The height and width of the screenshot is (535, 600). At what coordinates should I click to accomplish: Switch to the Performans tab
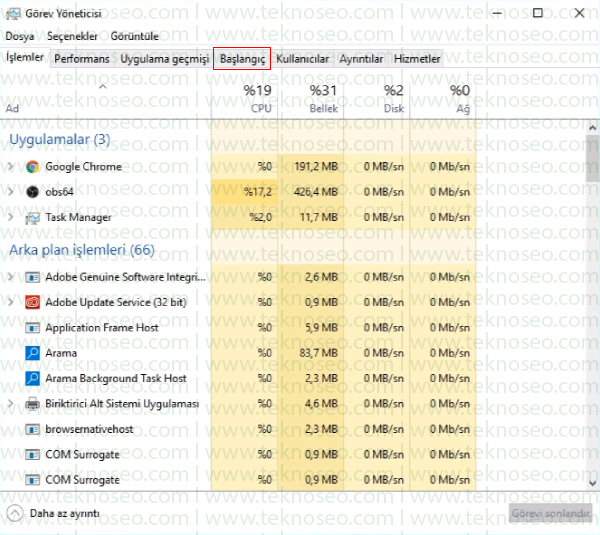pyautogui.click(x=82, y=59)
